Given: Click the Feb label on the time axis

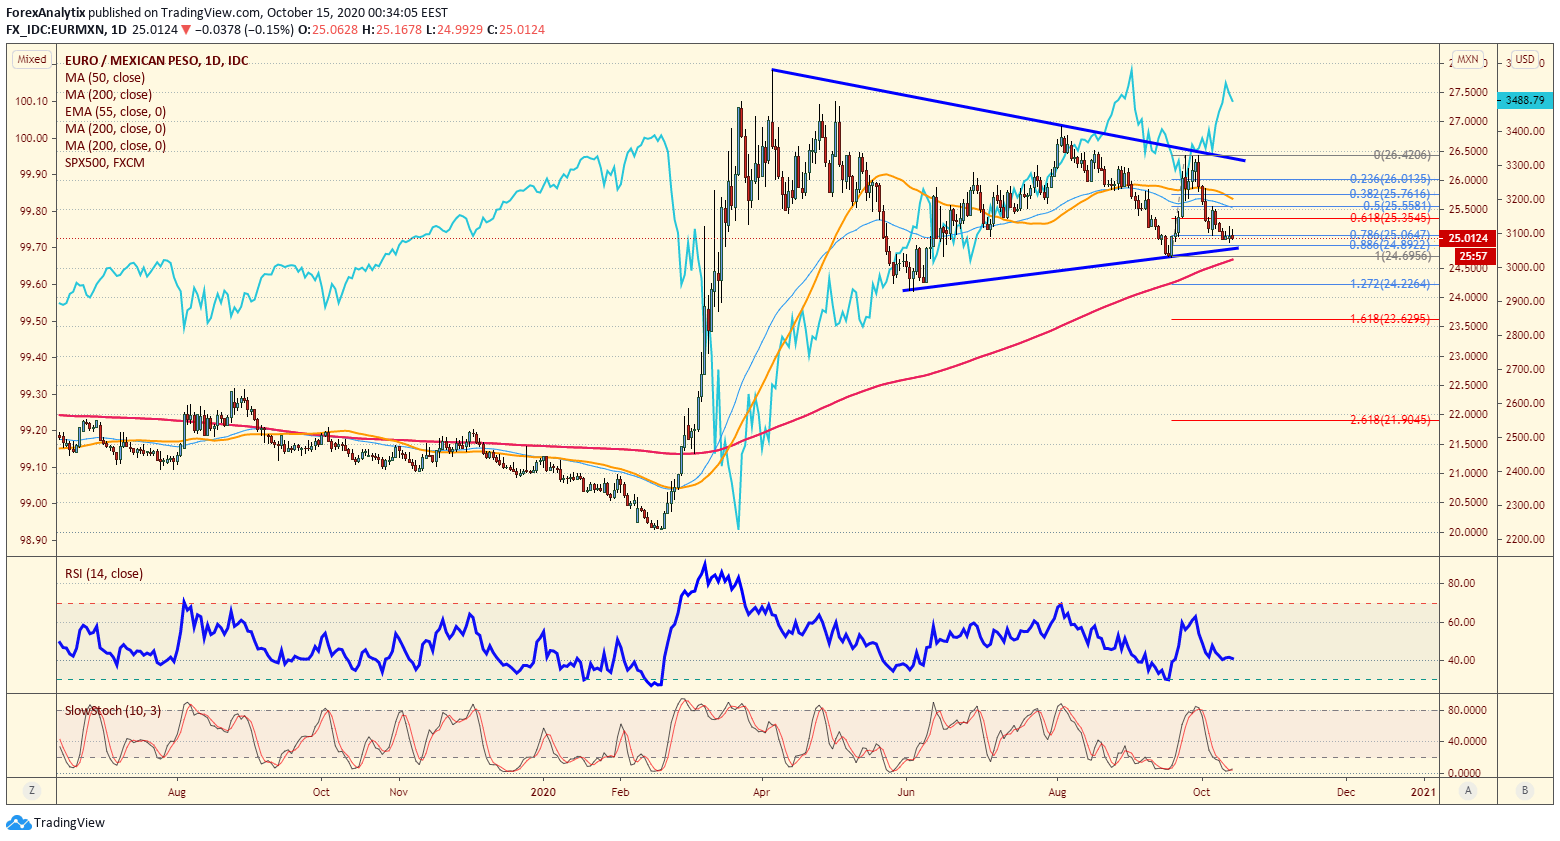Looking at the screenshot, I should (x=620, y=792).
